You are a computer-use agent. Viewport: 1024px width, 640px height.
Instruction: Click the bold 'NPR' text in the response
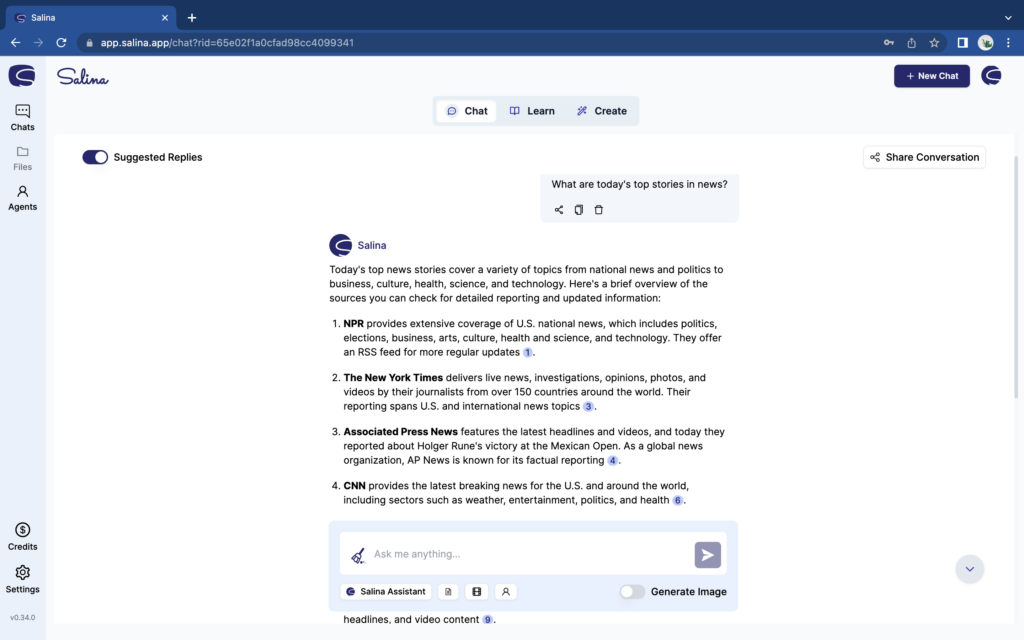353,324
